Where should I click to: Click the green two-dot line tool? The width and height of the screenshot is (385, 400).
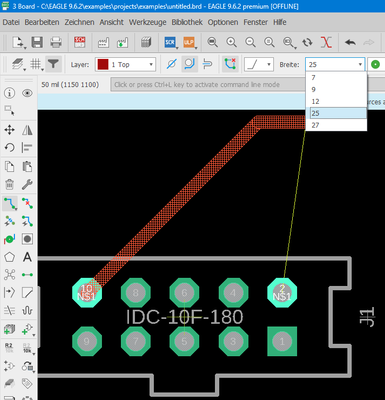tap(27, 275)
